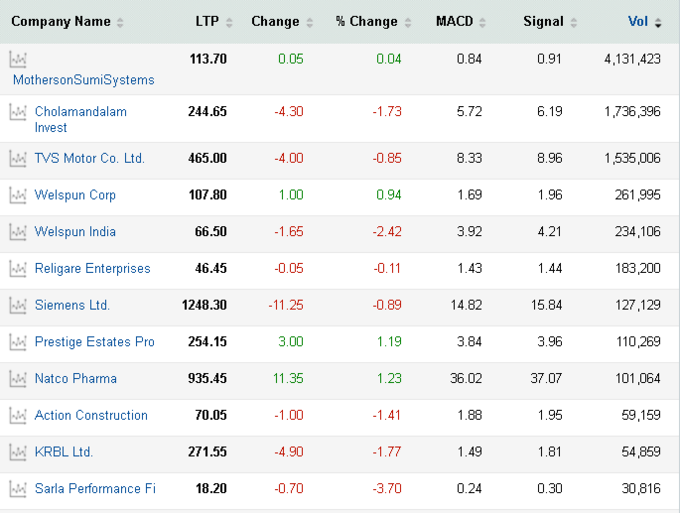Open chart icon for Sarla Performance Fi
The image size is (680, 513).
18,489
